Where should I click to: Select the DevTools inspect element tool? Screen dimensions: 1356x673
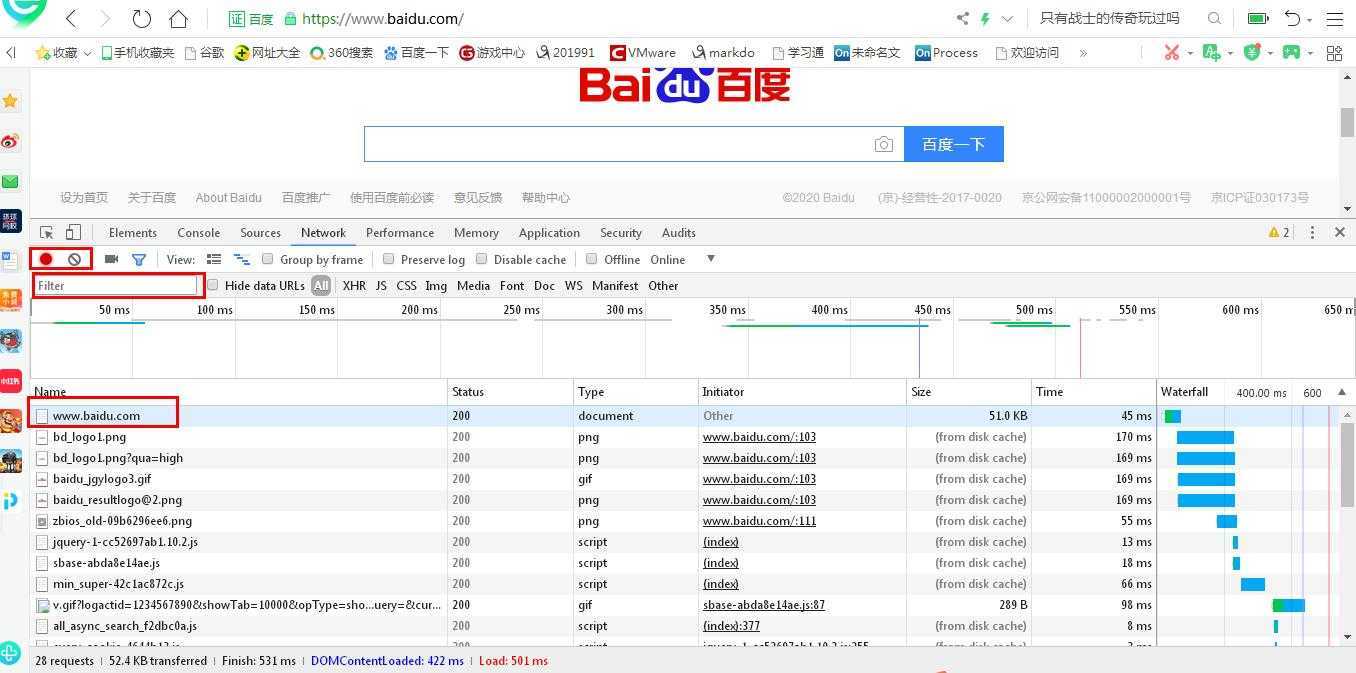click(46, 233)
